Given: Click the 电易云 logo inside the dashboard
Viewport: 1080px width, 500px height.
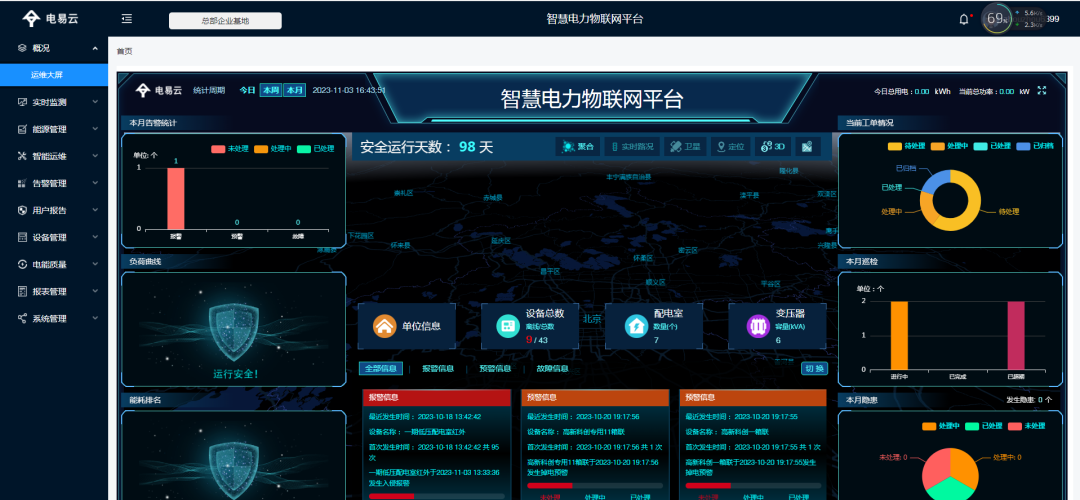Looking at the screenshot, I should tap(158, 90).
